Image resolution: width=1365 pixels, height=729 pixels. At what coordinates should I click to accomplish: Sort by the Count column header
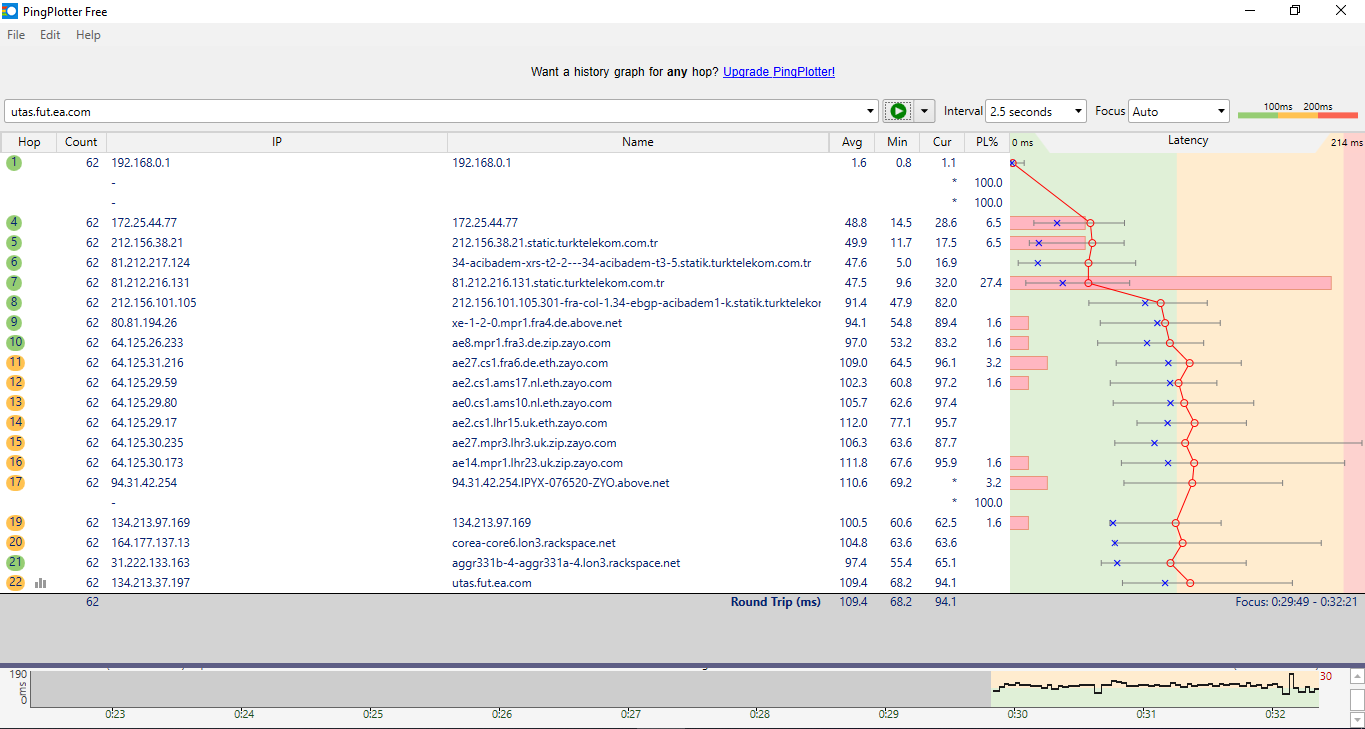pos(81,142)
